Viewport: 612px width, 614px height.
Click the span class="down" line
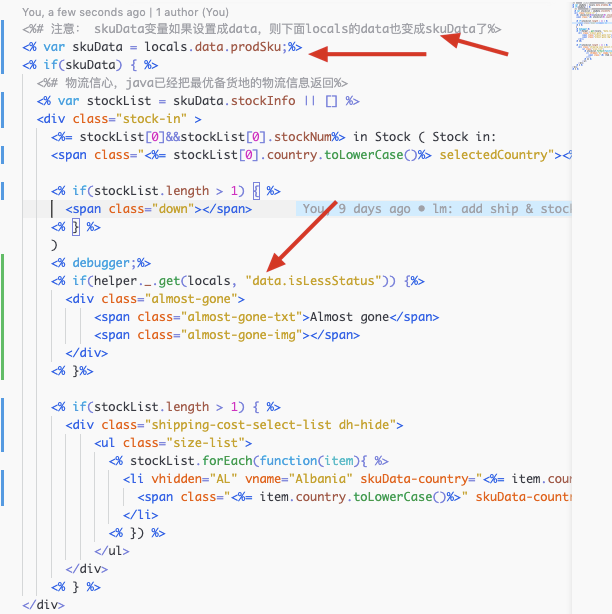[x=159, y=209]
